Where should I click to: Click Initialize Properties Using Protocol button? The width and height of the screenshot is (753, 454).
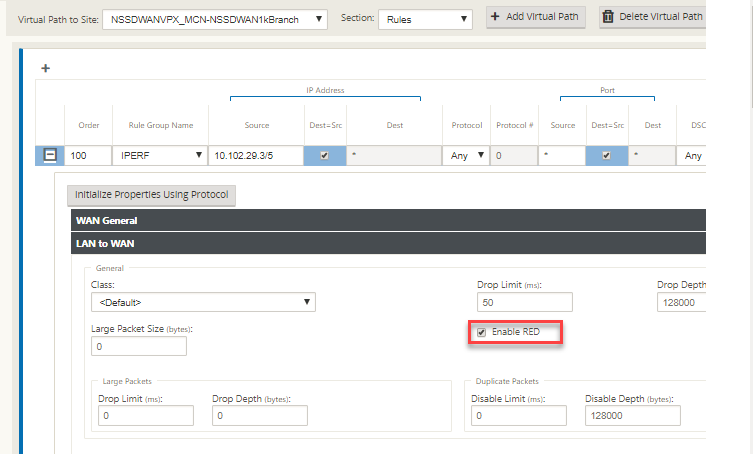click(151, 195)
